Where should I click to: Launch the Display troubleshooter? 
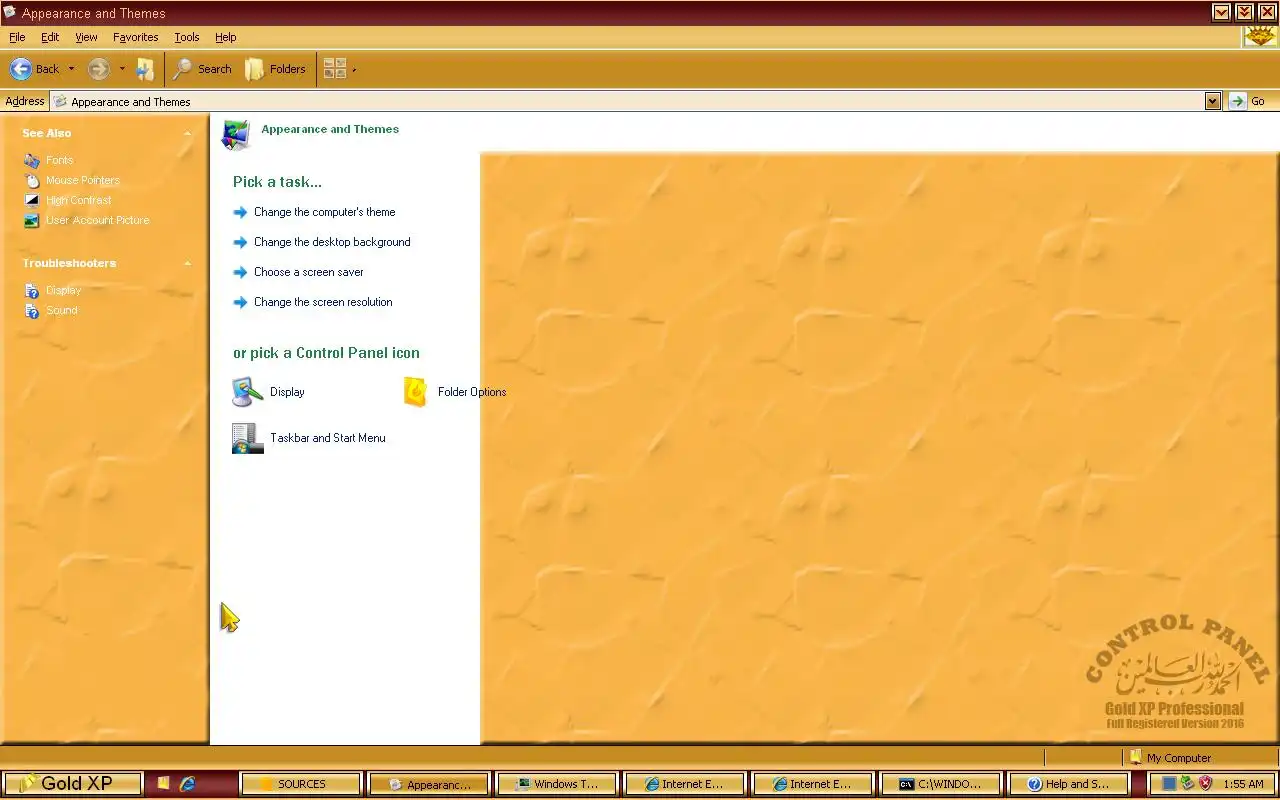click(x=63, y=290)
